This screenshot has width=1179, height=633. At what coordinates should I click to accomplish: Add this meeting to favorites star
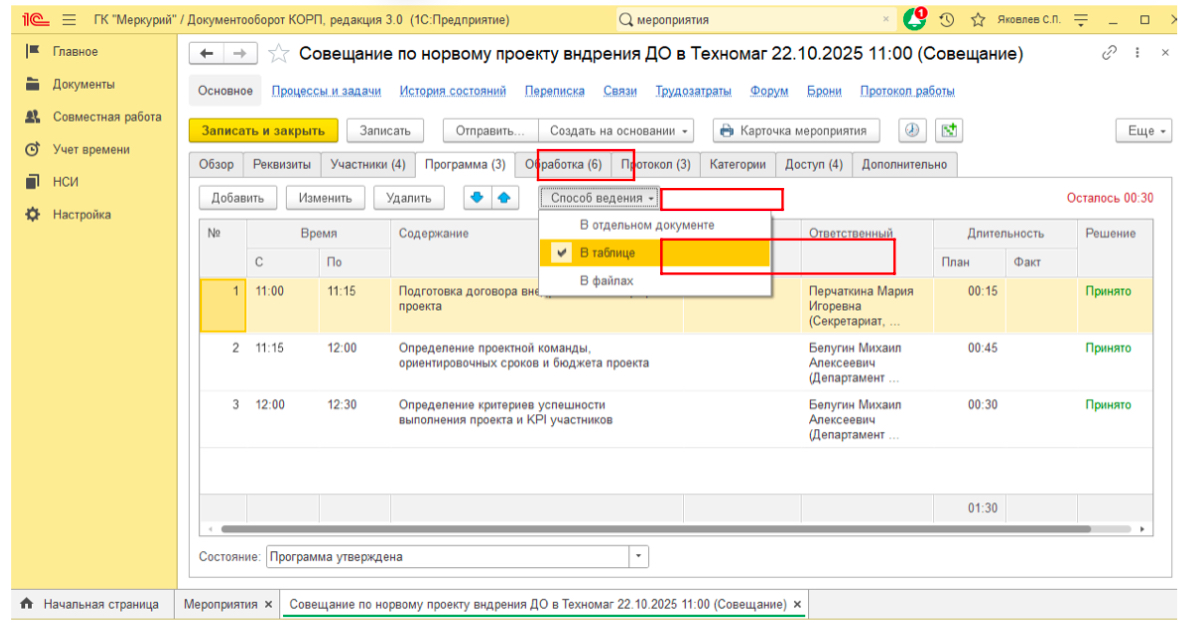click(279, 53)
